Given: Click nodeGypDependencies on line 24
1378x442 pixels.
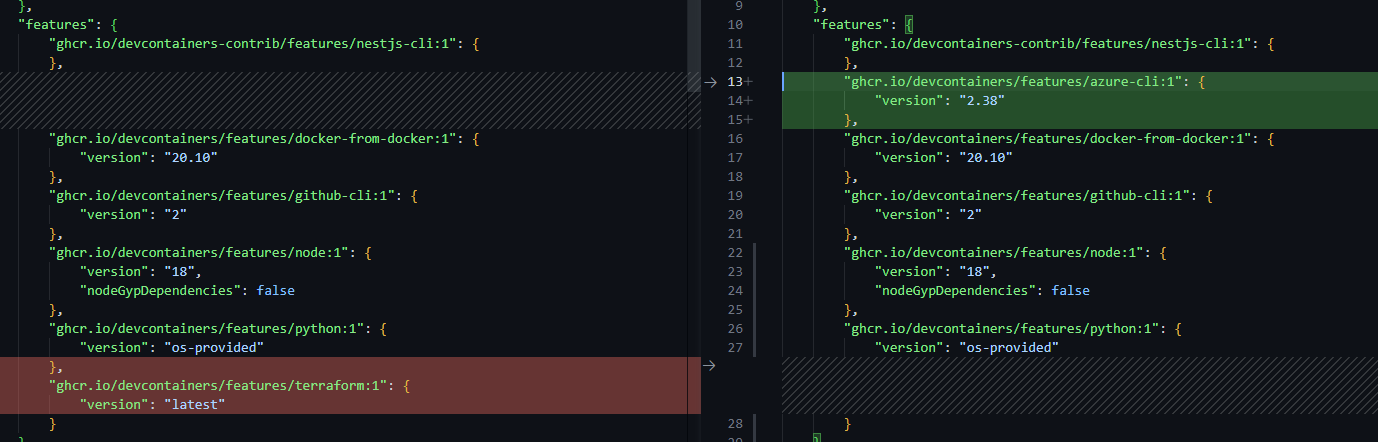Looking at the screenshot, I should point(982,291).
